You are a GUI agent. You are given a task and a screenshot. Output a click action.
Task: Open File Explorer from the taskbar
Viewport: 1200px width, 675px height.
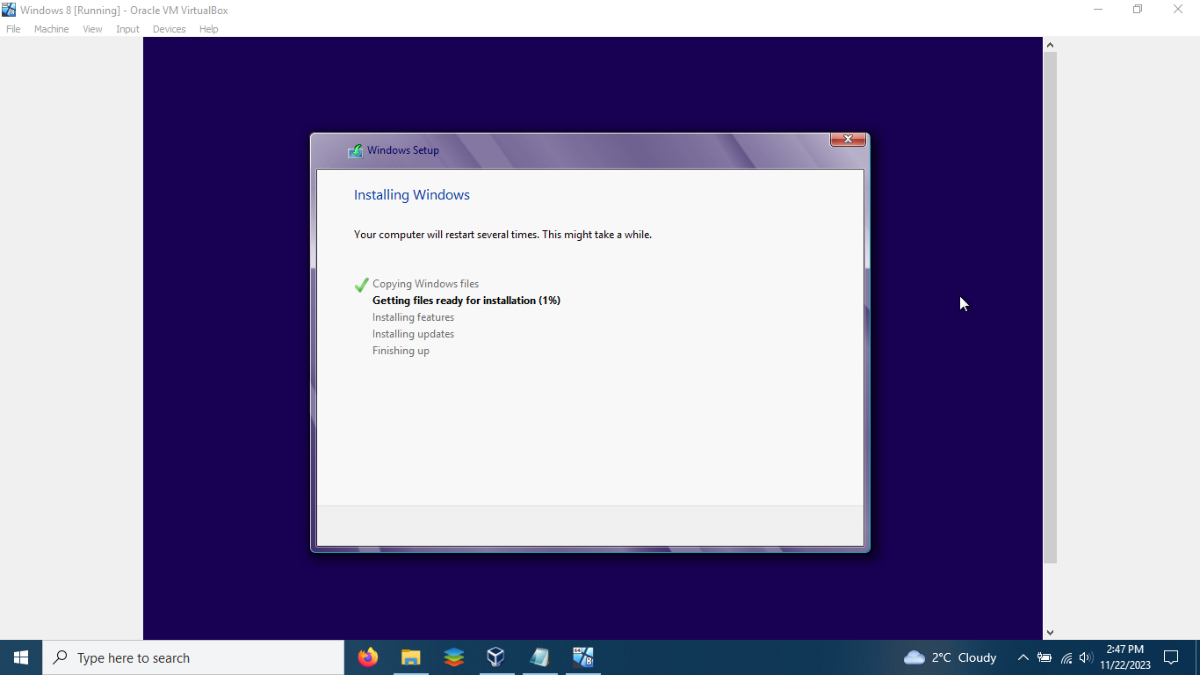[411, 657]
